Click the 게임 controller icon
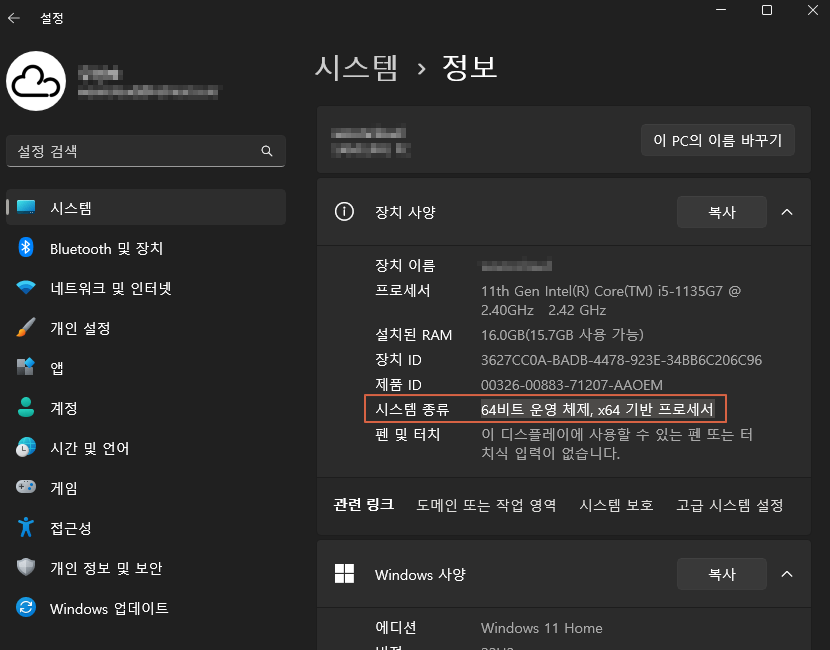The width and height of the screenshot is (830, 650). (x=26, y=486)
